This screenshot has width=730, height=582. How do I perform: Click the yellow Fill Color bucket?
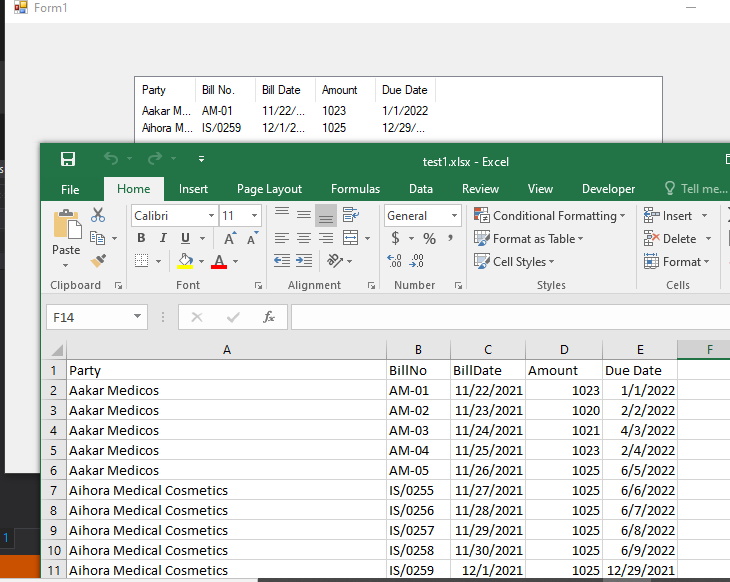[185, 261]
